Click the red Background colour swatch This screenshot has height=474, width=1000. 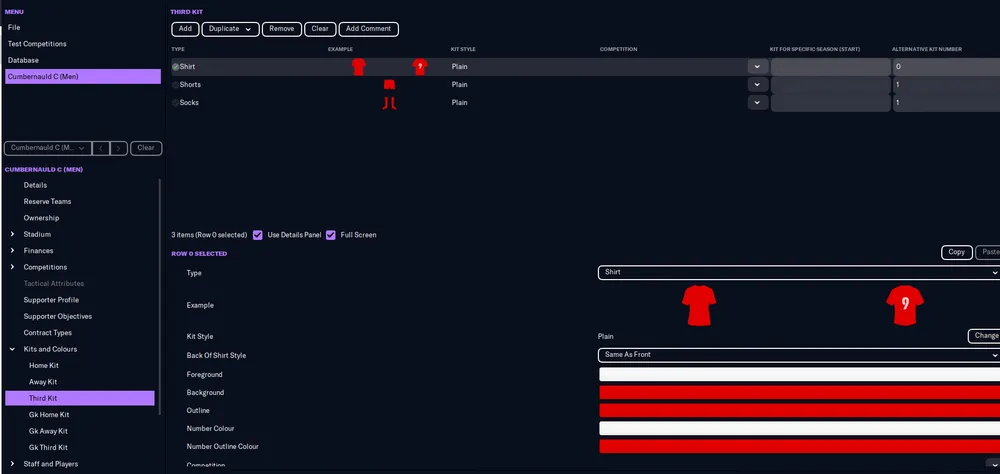click(798, 393)
